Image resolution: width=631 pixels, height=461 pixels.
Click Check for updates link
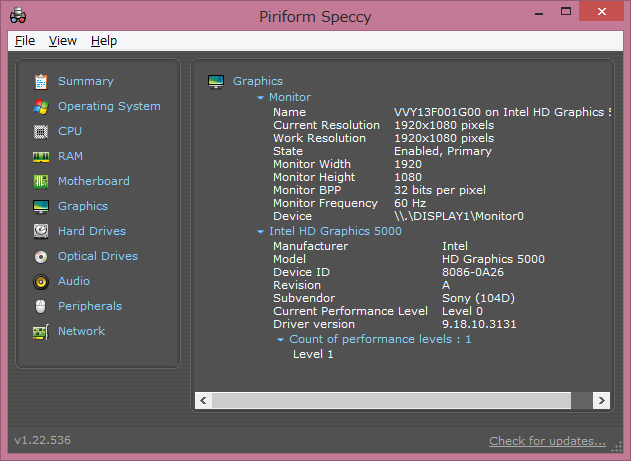pos(547,441)
